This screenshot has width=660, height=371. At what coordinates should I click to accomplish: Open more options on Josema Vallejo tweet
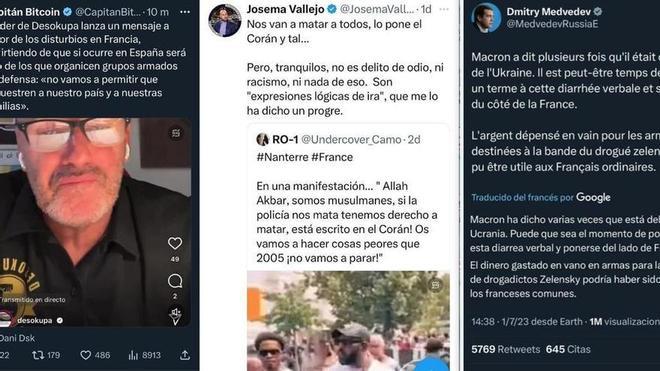[x=444, y=9]
